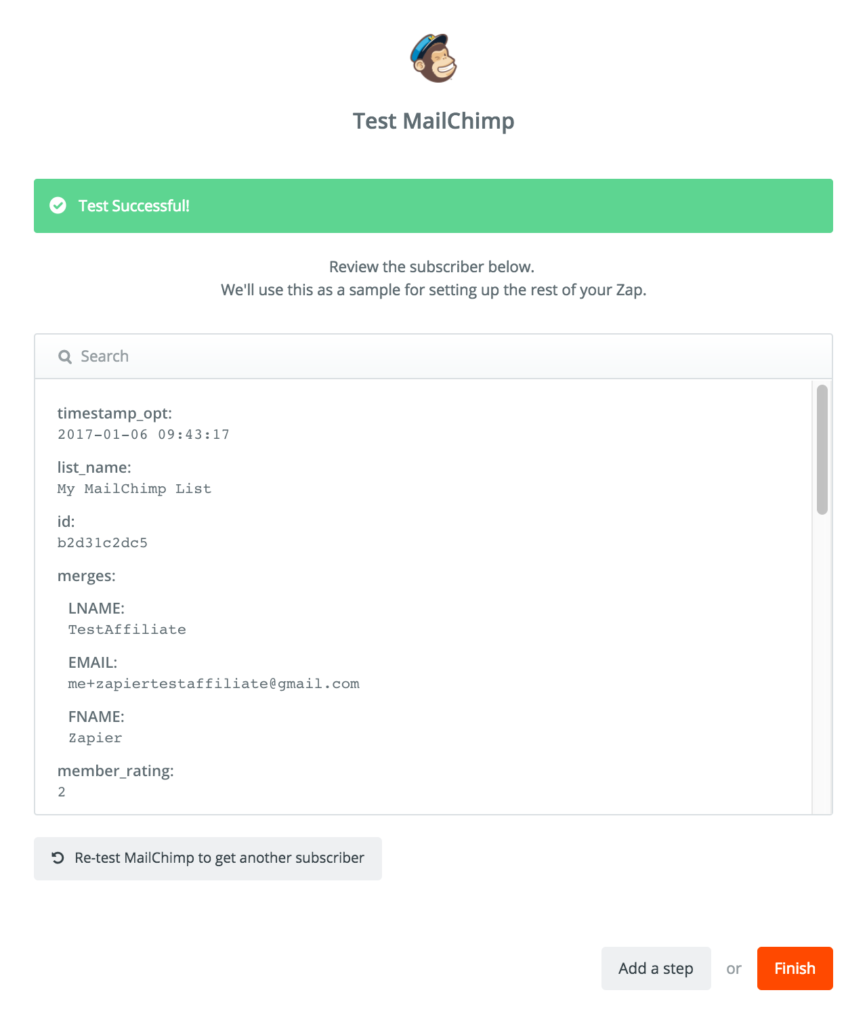Click the retry arrow icon on re-test button

click(57, 858)
